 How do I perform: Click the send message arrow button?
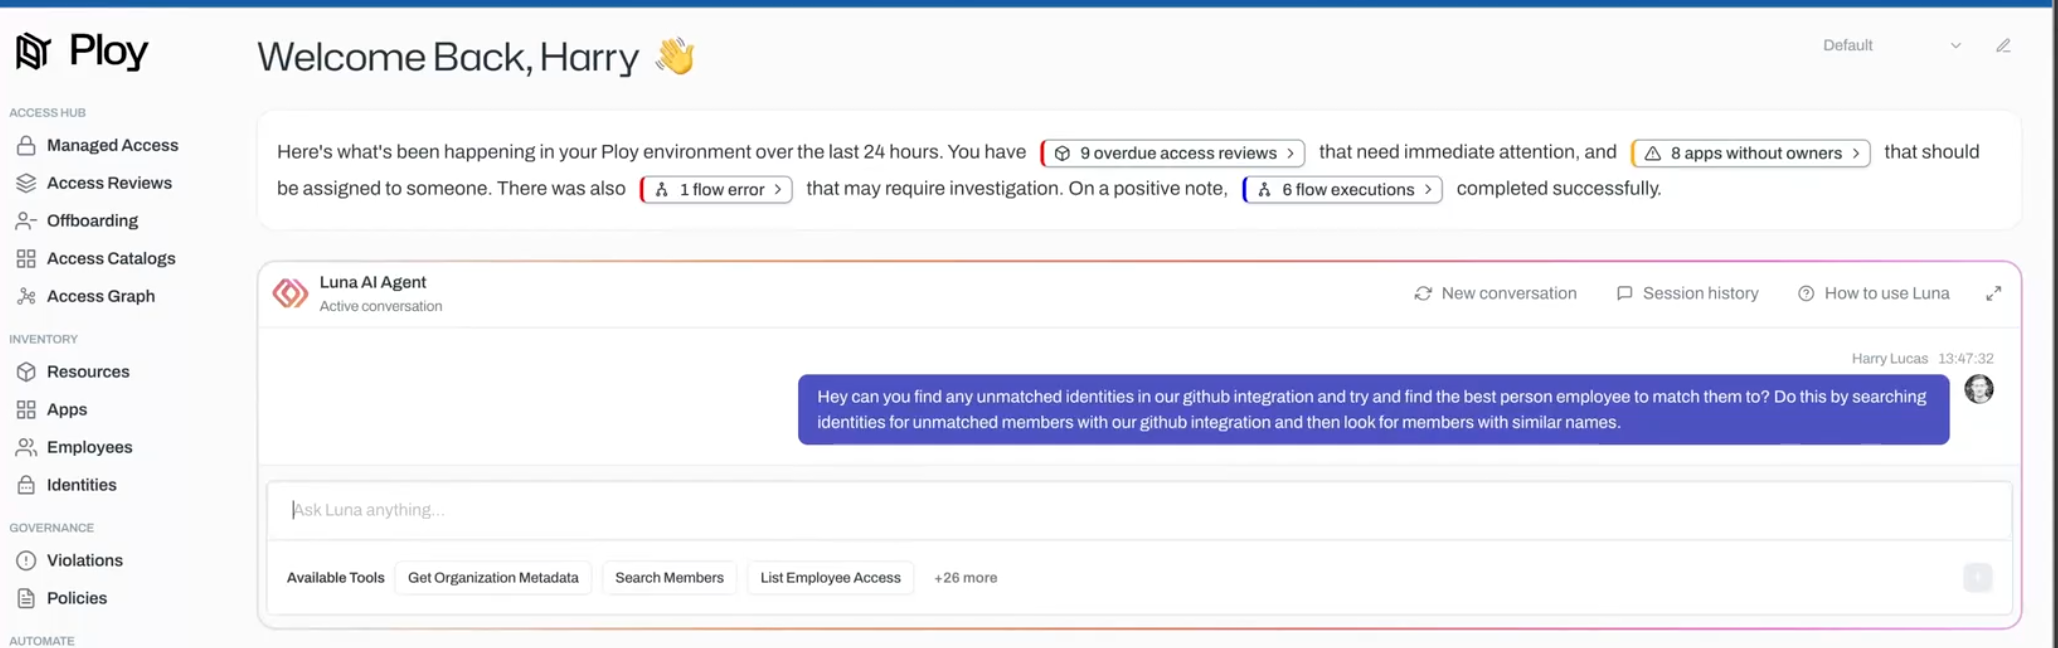[1977, 578]
